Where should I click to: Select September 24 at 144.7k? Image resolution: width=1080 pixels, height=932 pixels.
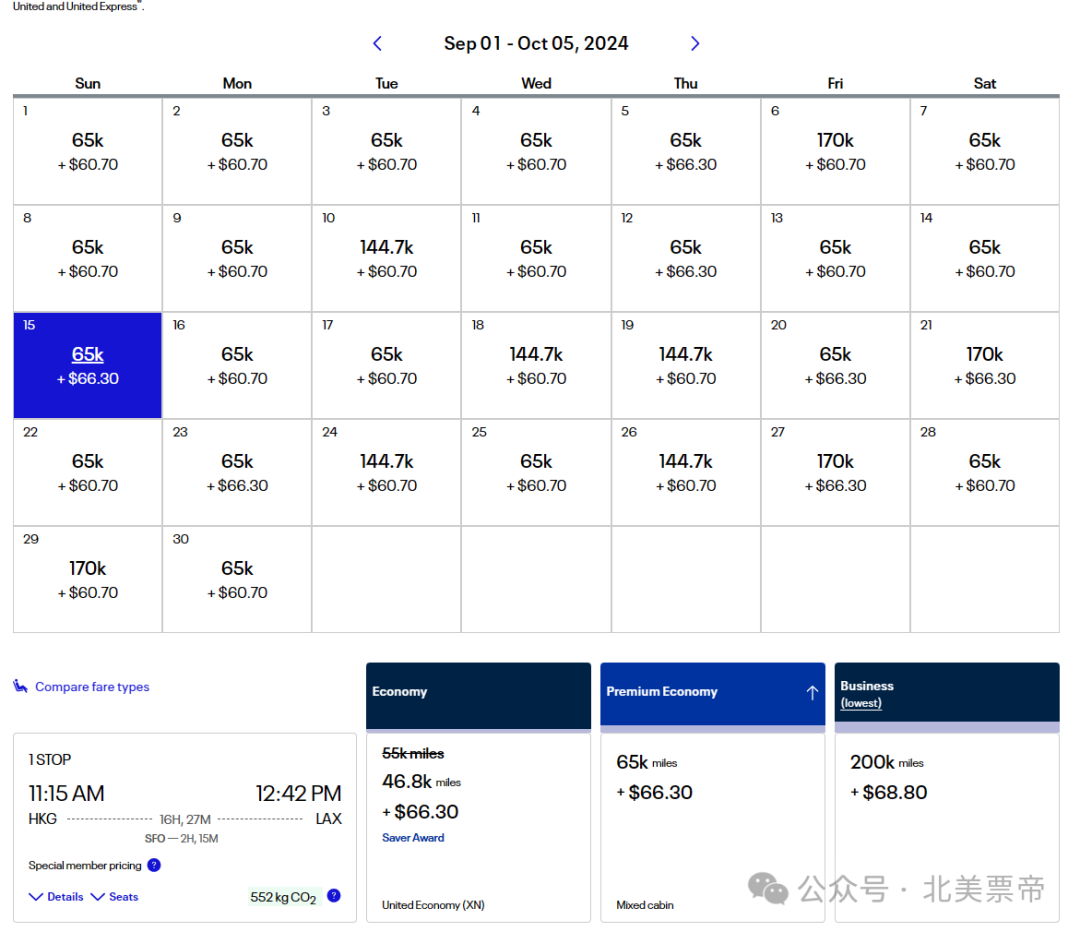click(386, 473)
